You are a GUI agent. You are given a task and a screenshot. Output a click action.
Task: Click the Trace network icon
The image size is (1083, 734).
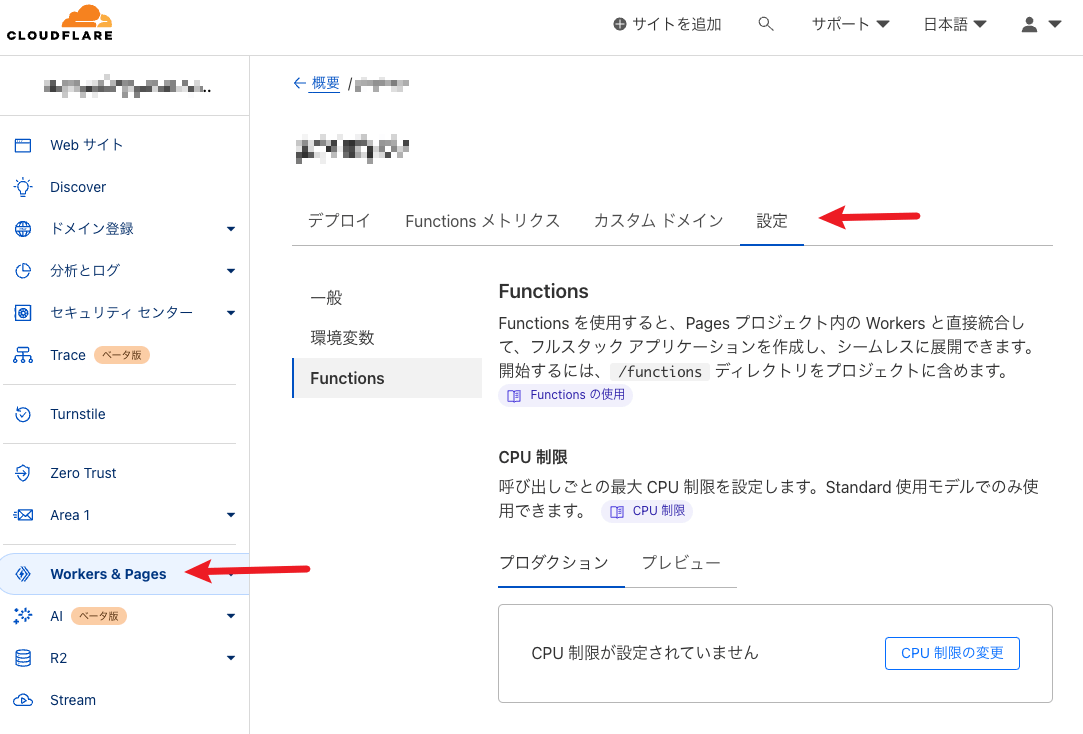click(23, 355)
